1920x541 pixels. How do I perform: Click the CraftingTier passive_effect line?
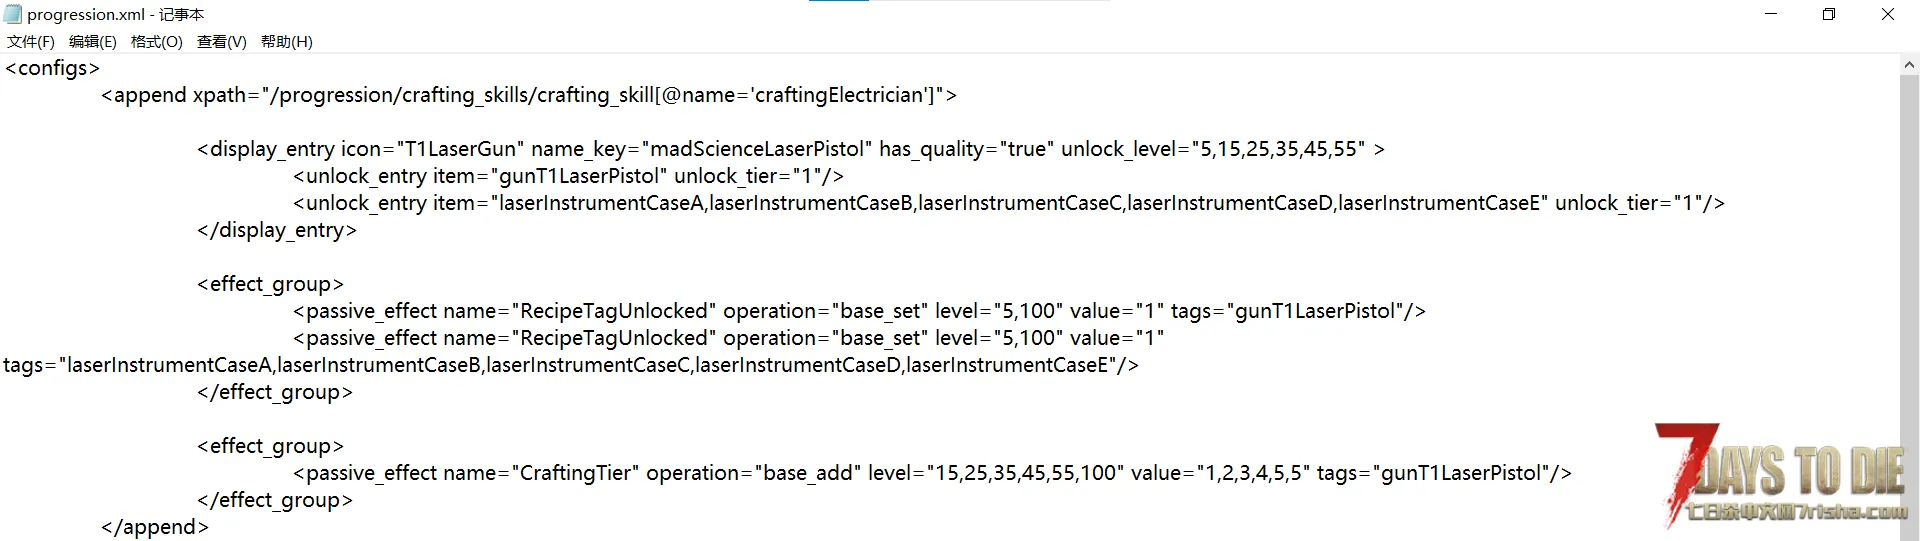tap(932, 473)
